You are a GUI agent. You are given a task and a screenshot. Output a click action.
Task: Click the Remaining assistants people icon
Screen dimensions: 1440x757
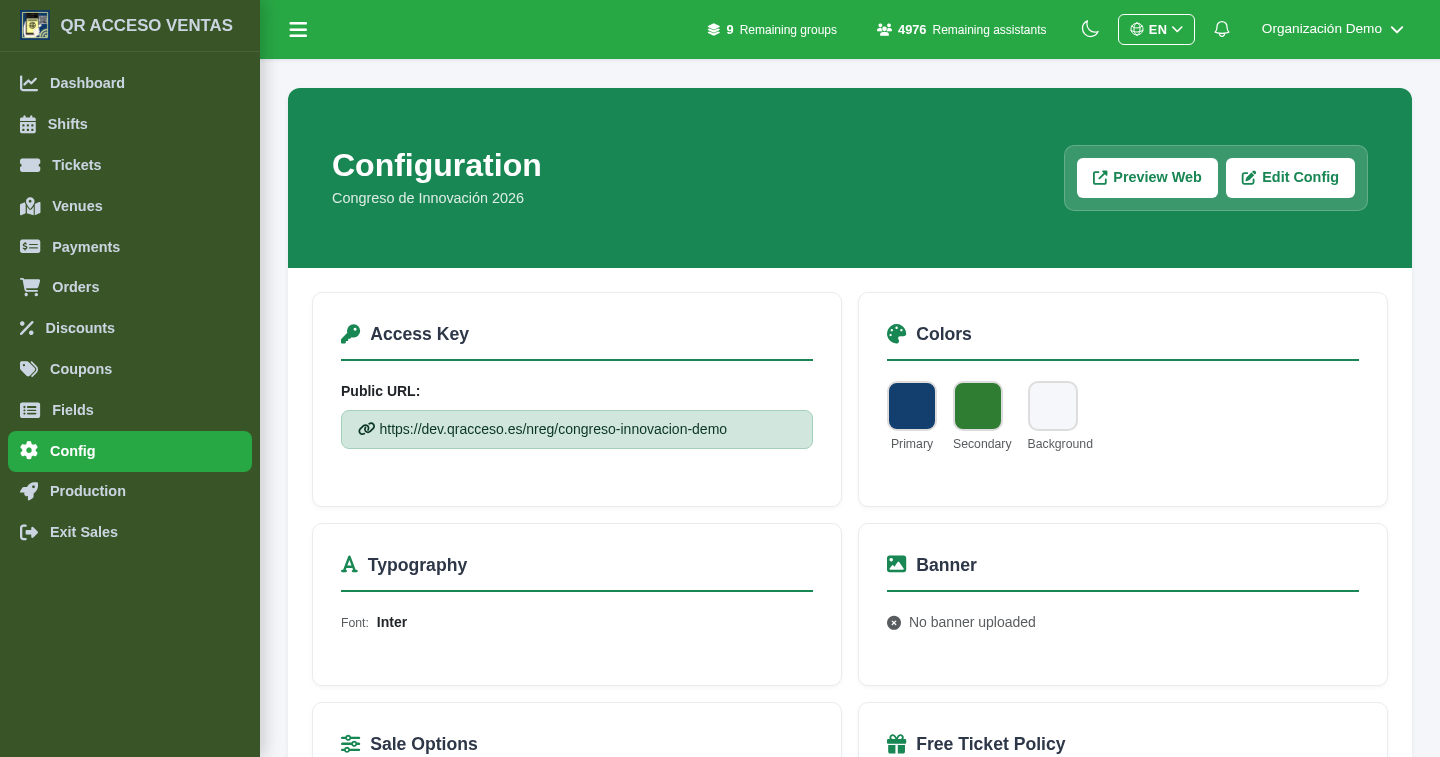point(884,30)
